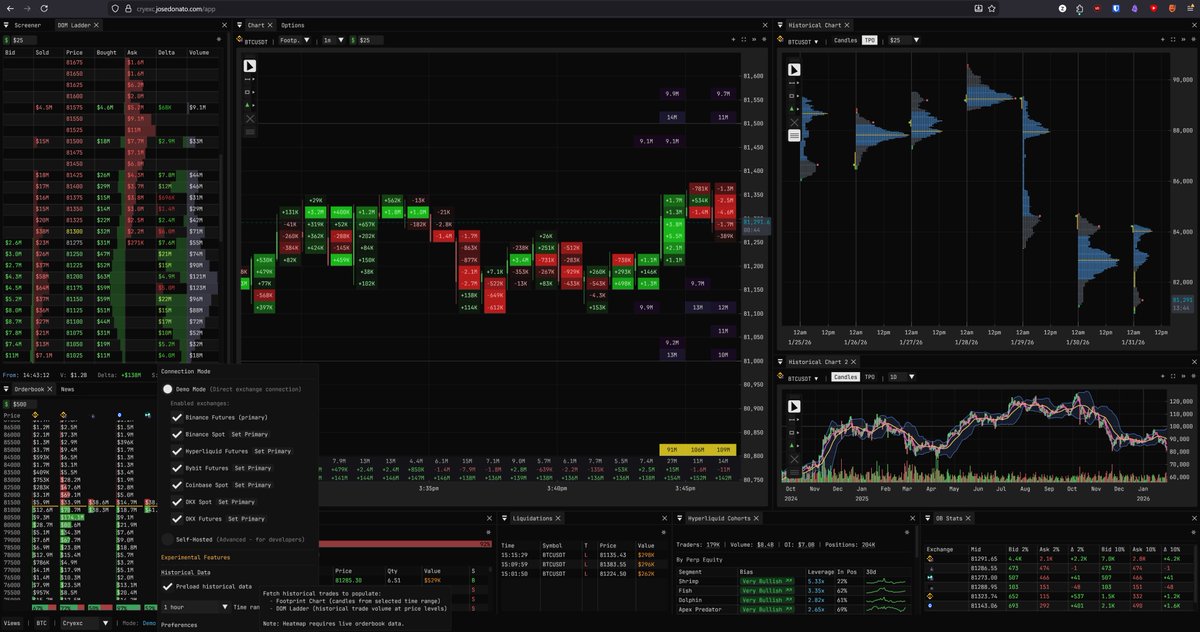The image size is (1200, 632).
Task: Set Hyperliquid Futures as primary
Action: [x=272, y=452]
